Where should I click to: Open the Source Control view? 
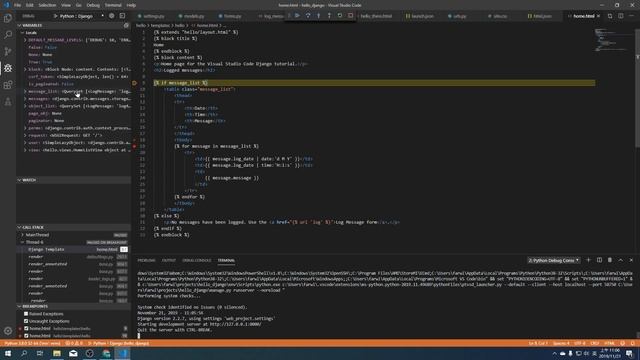[x=8, y=51]
